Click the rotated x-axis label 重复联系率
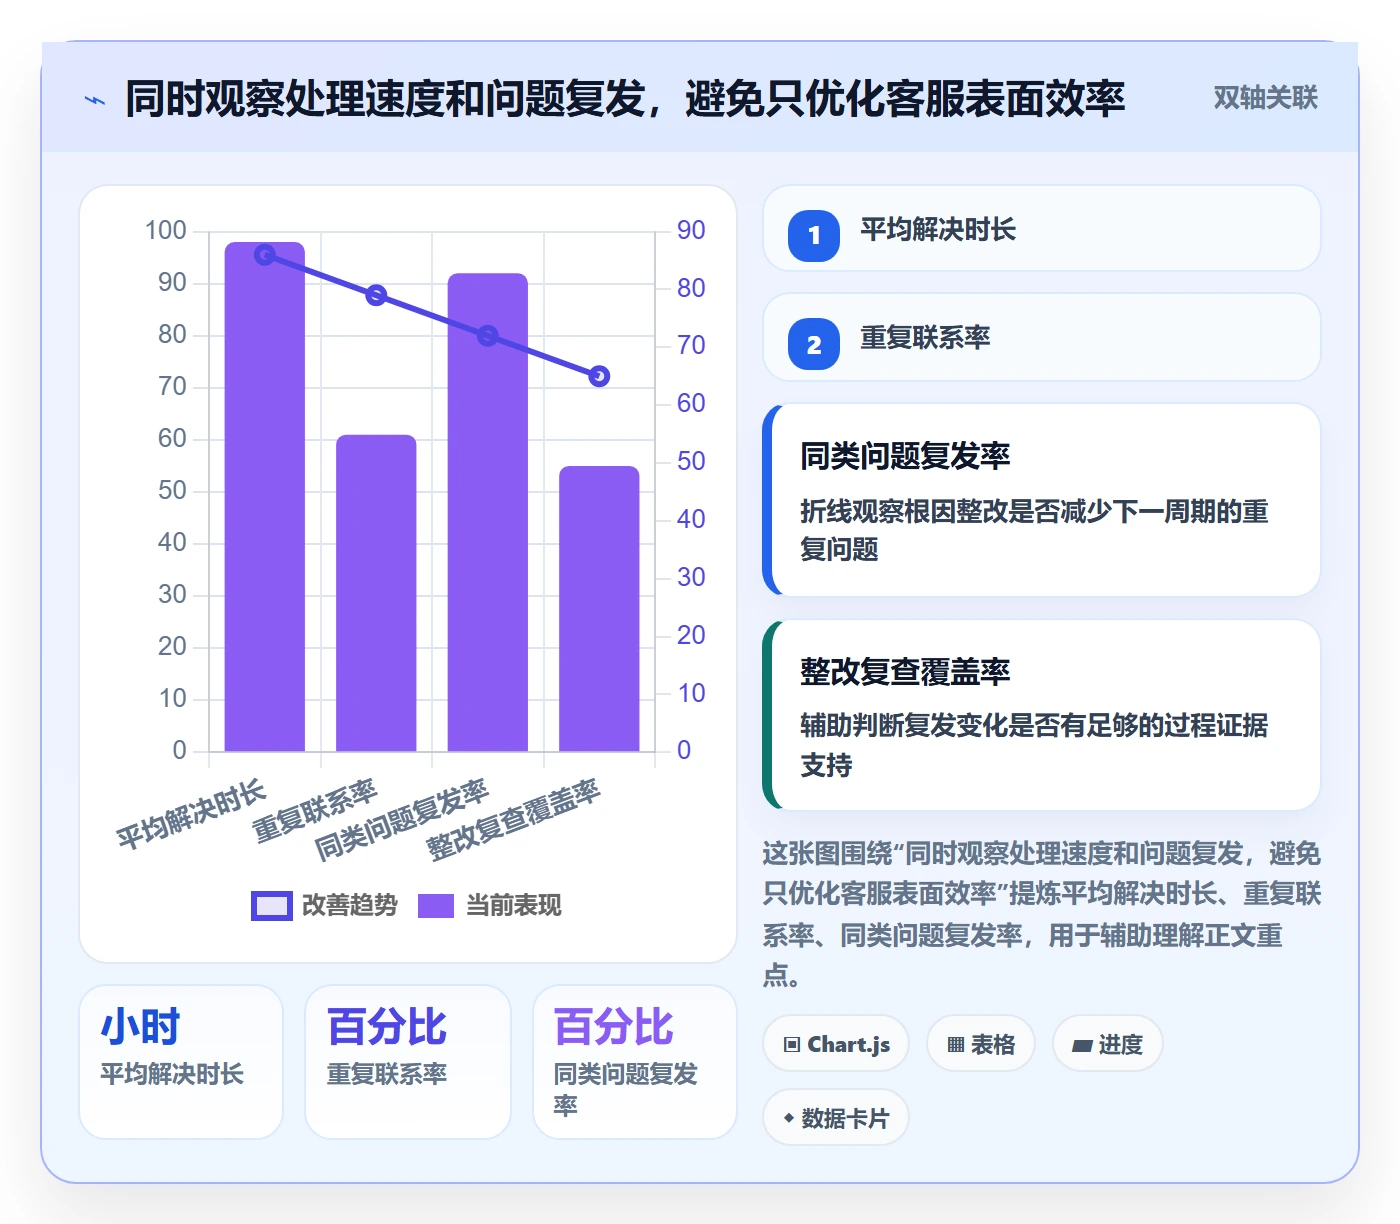This screenshot has height=1224, width=1400. 315,811
